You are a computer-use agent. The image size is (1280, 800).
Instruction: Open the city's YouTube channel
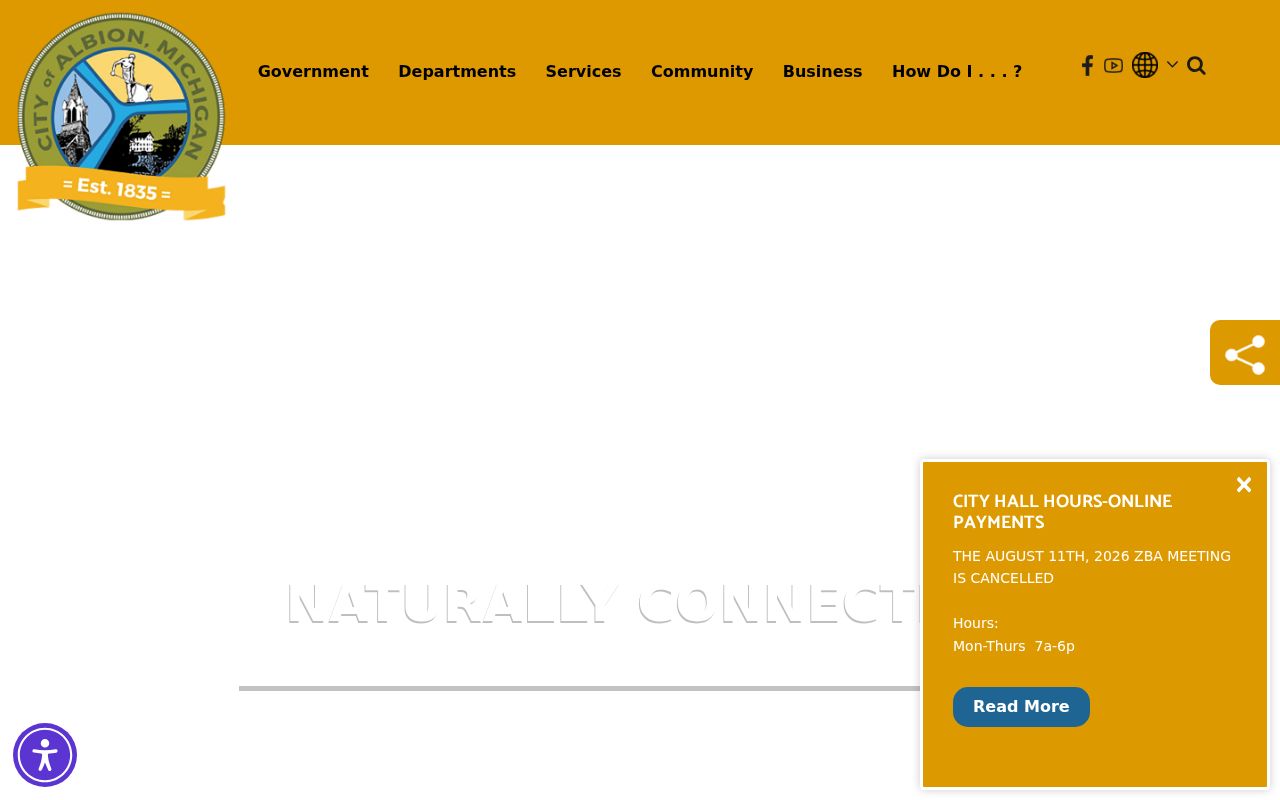click(x=1113, y=66)
